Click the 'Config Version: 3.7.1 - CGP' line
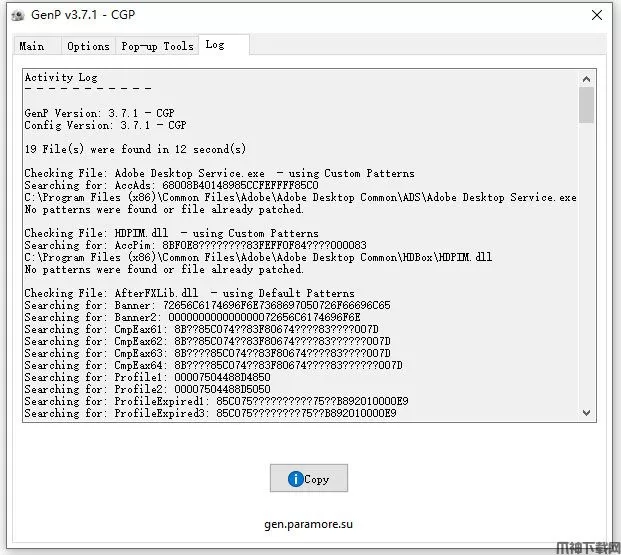 105,125
